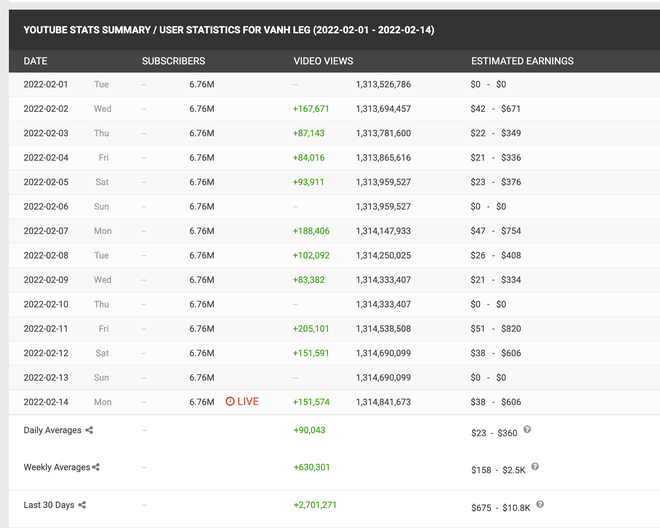
Task: Select date 2022-02-10
Action: tap(45, 304)
